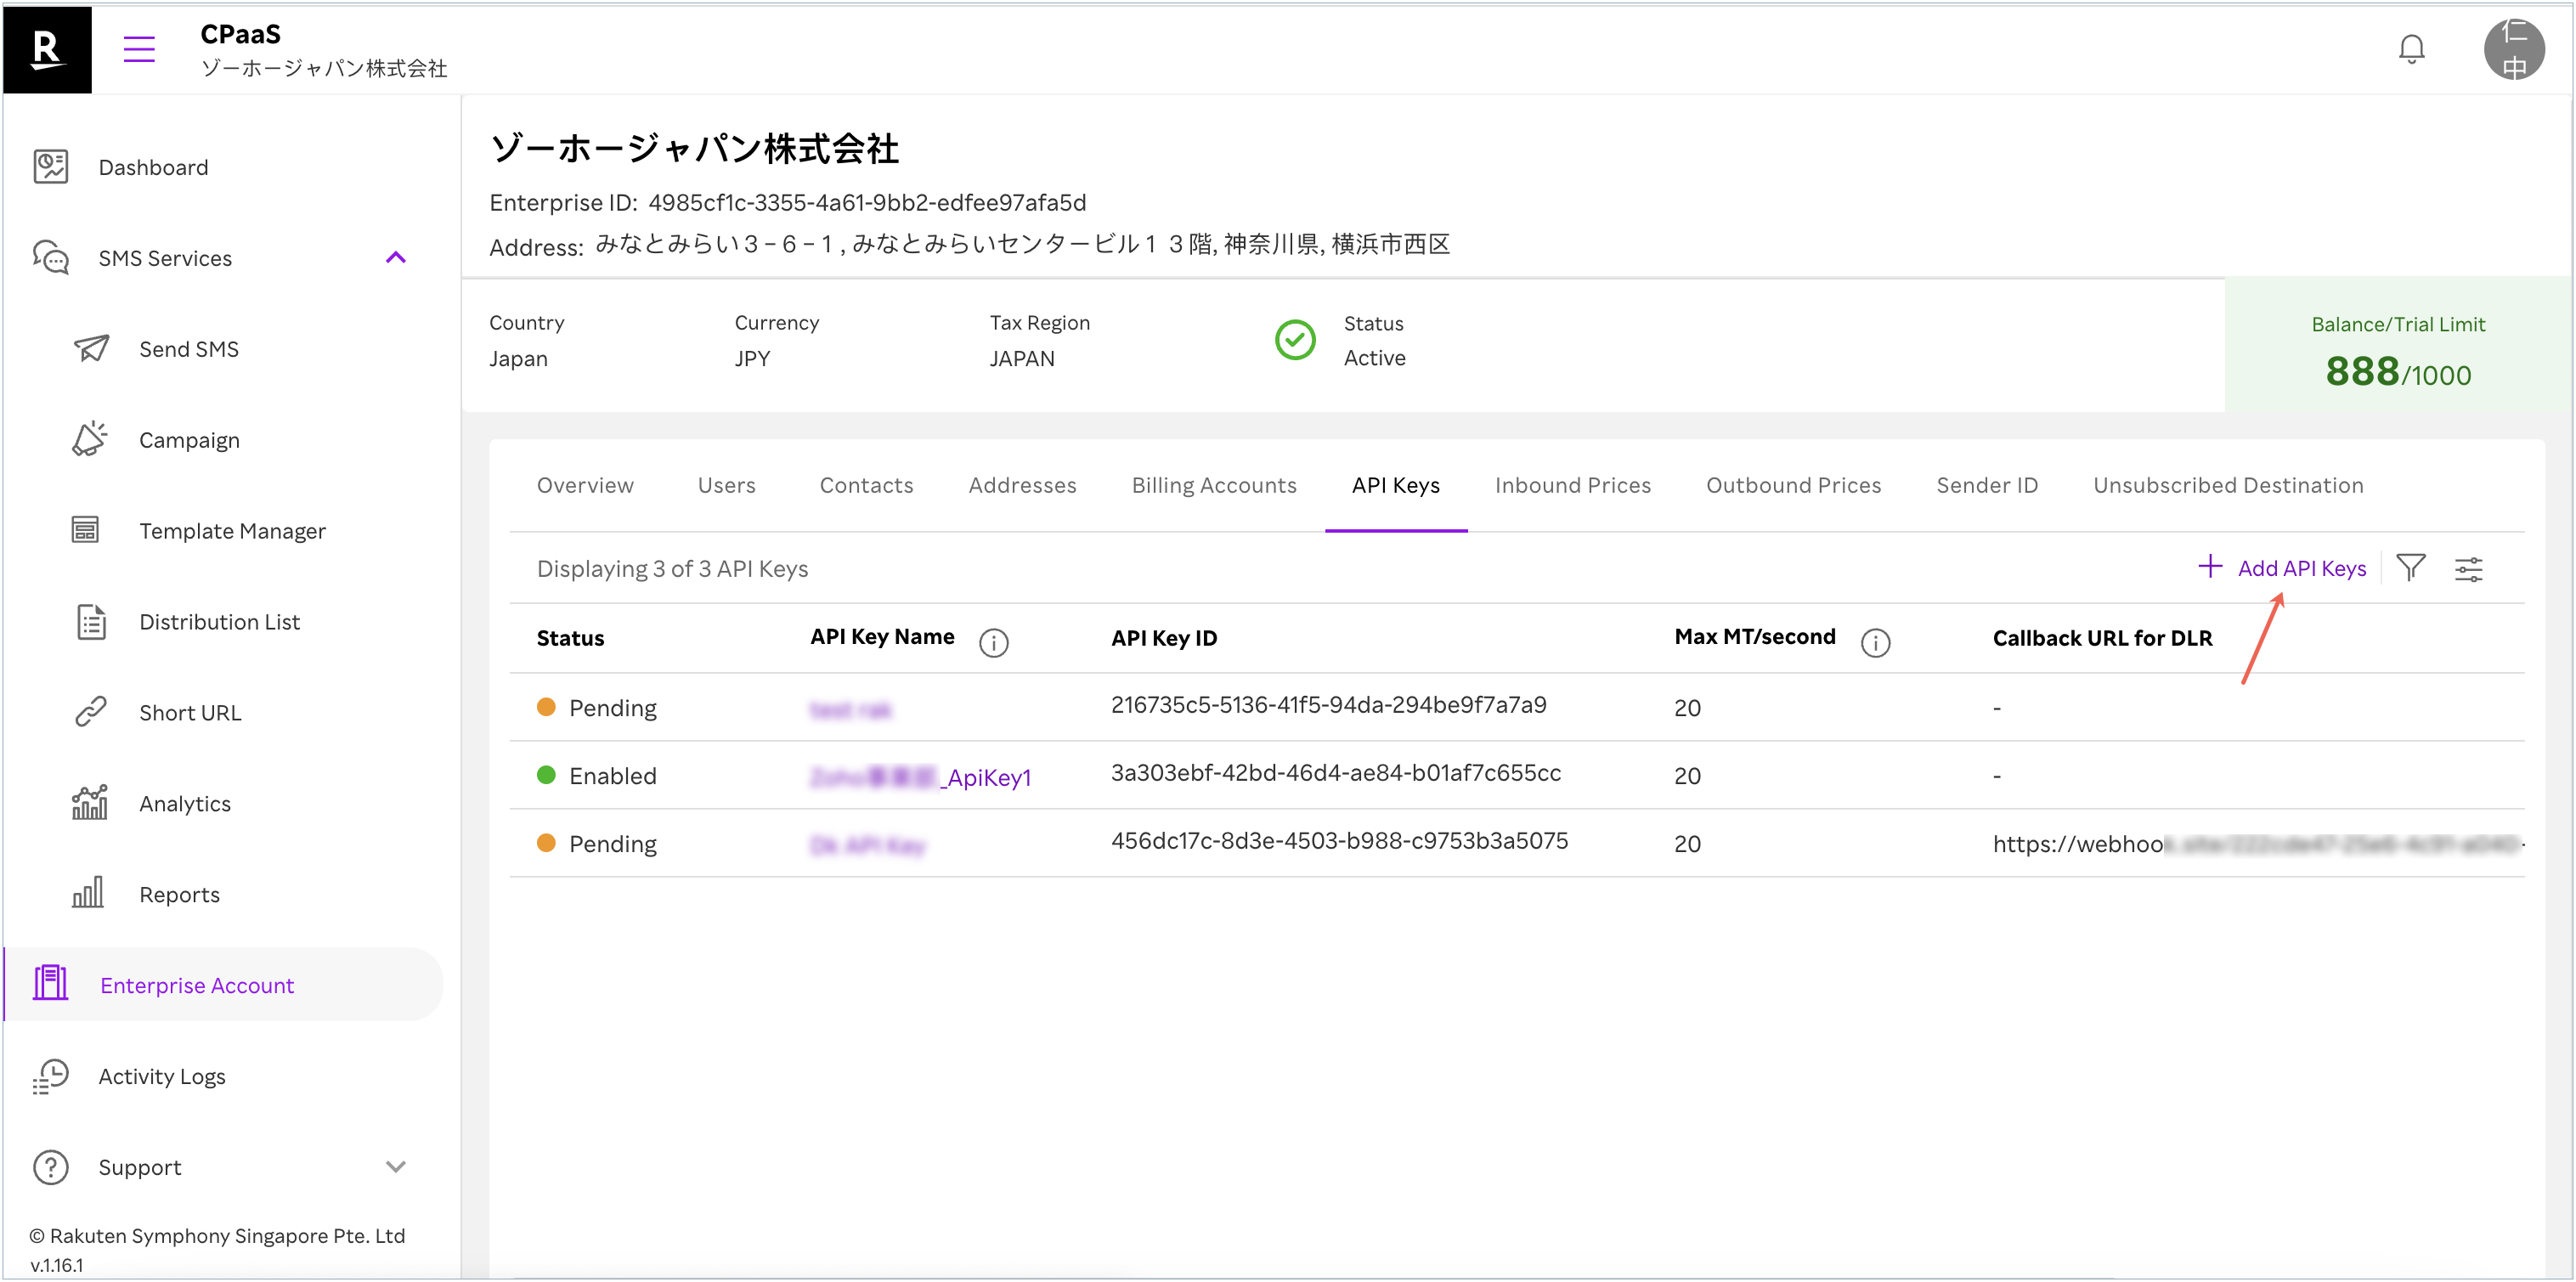Switch to the Addresses tab
The height and width of the screenshot is (1282, 2576).
pyautogui.click(x=1022, y=485)
